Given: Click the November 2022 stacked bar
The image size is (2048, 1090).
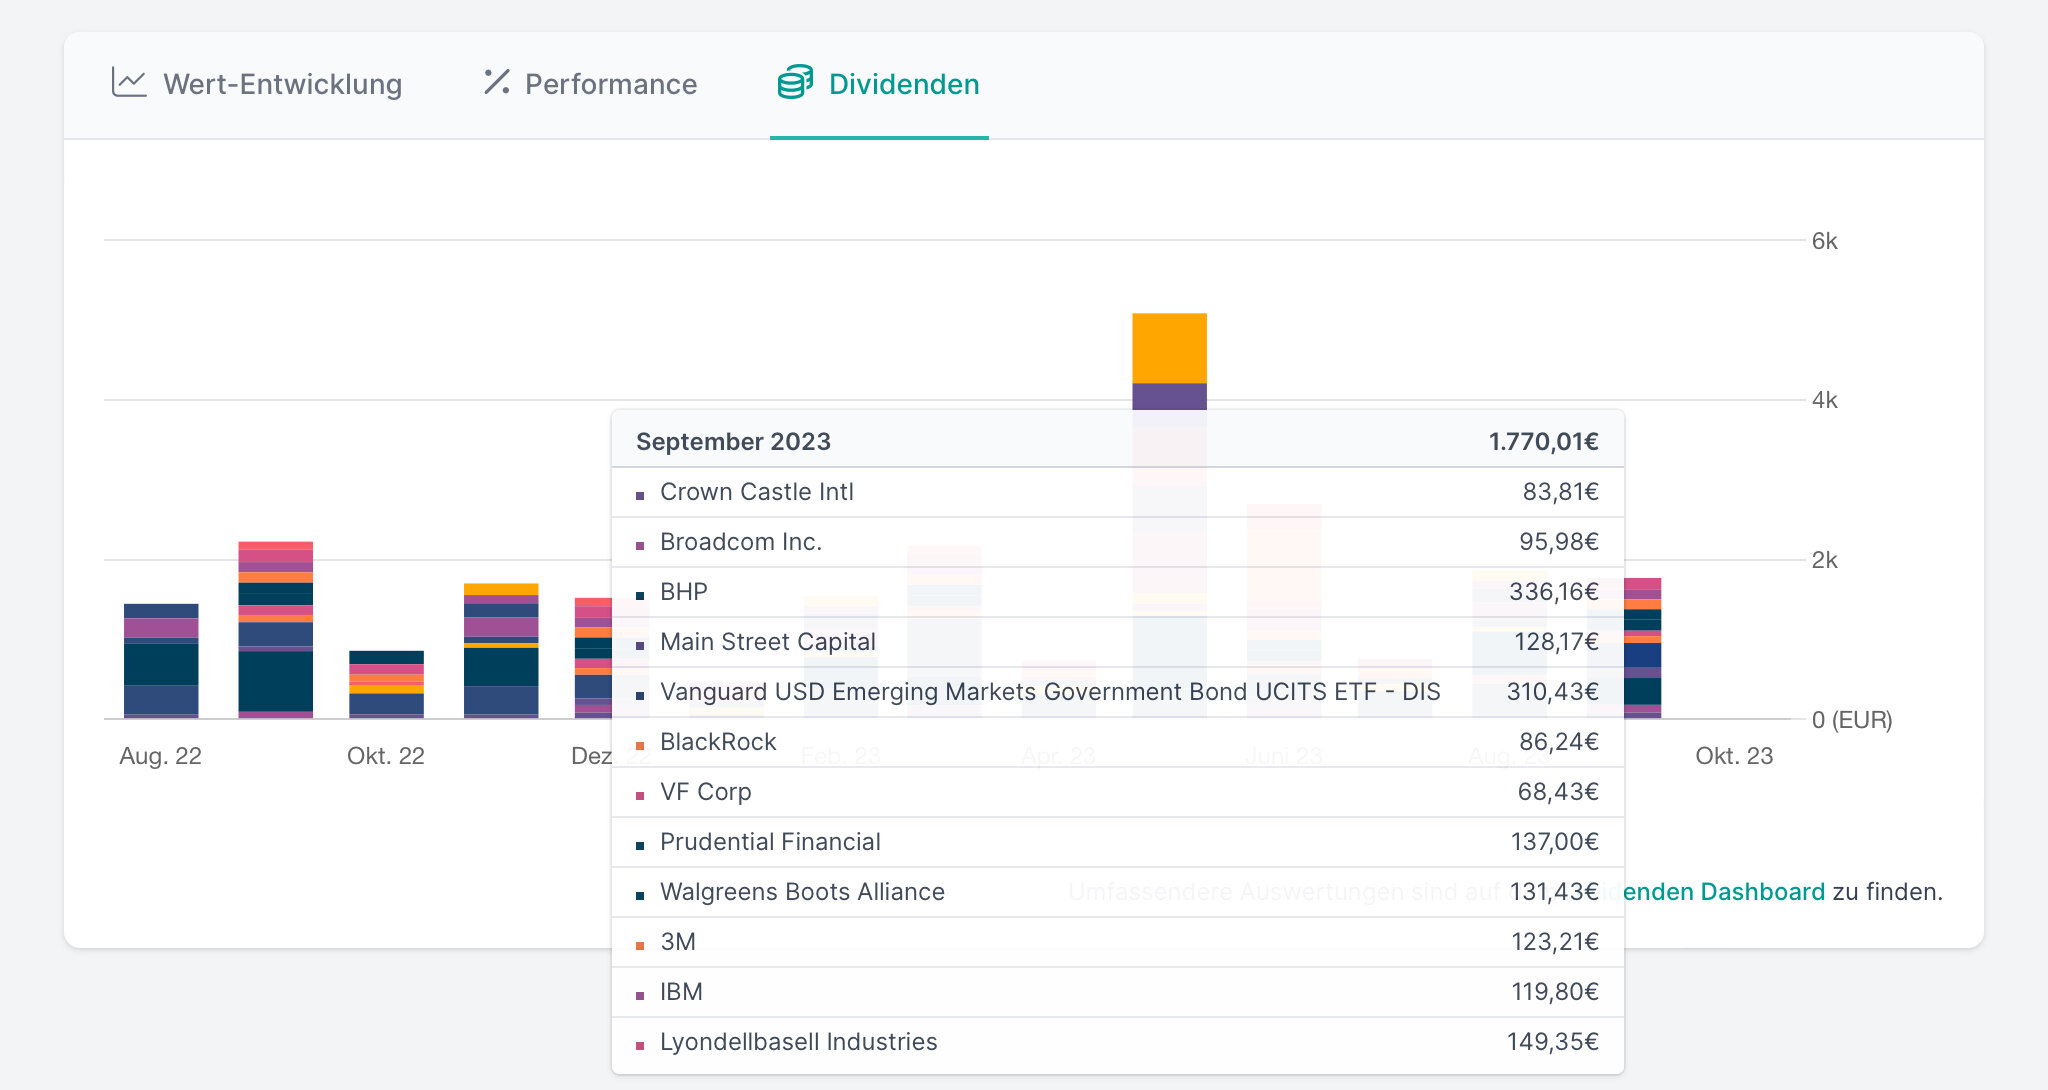Looking at the screenshot, I should coord(501,650).
